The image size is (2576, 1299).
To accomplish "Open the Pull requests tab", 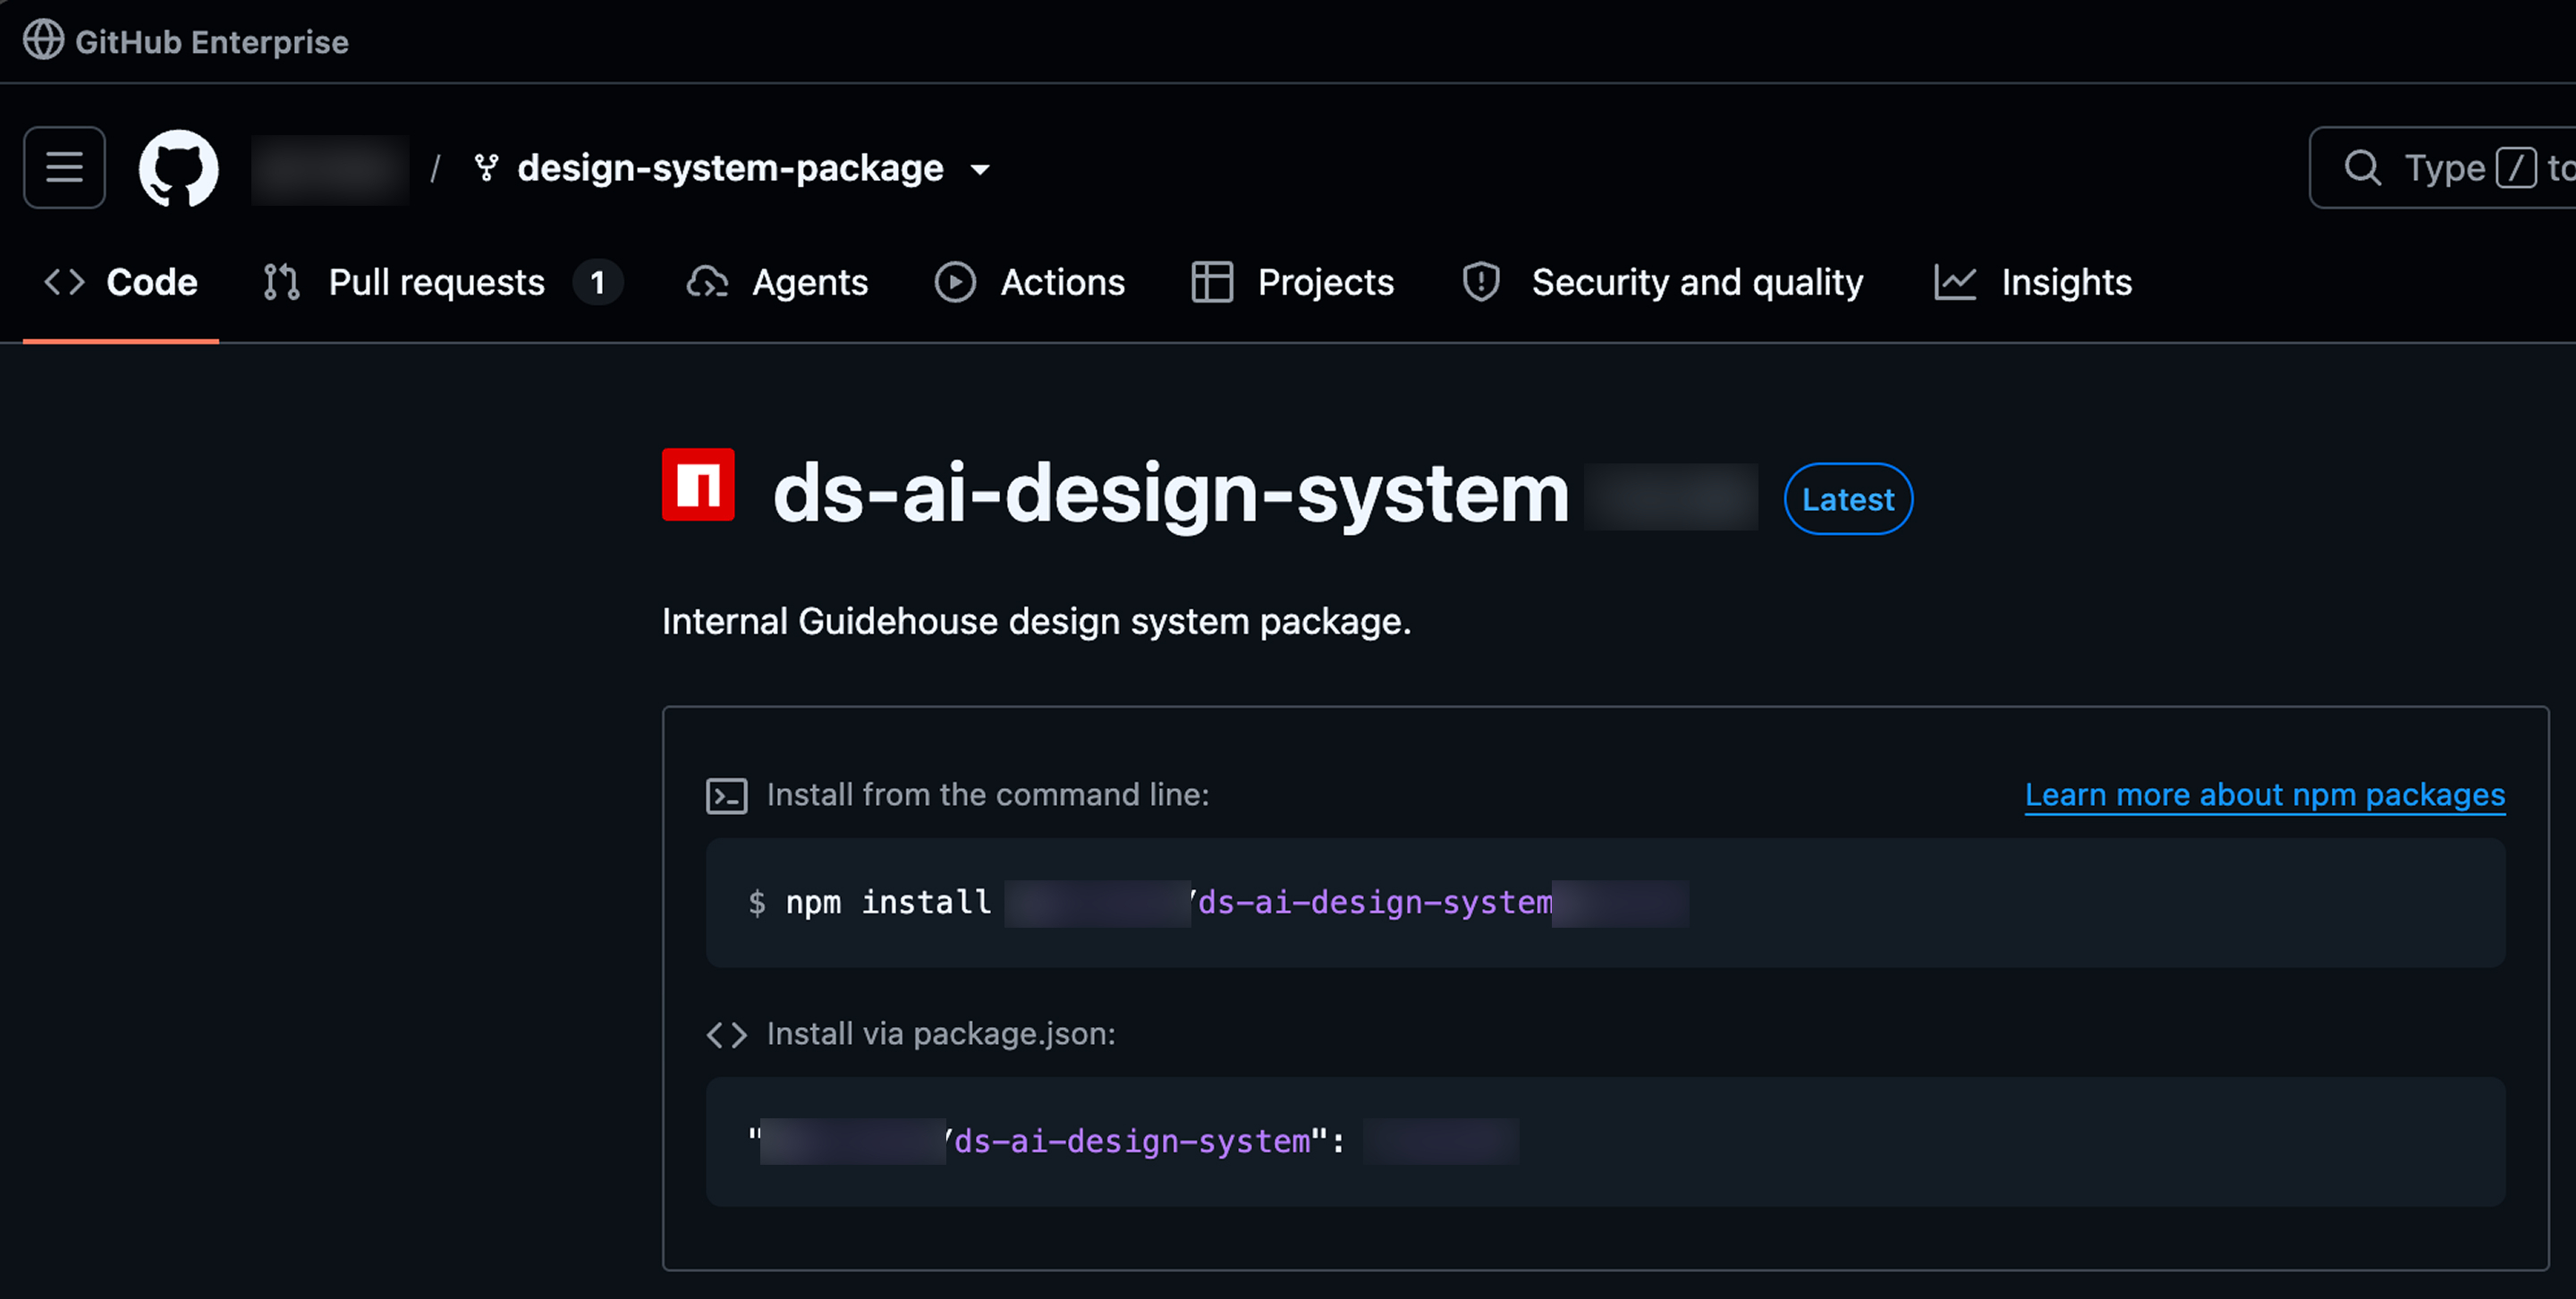I will [441, 282].
